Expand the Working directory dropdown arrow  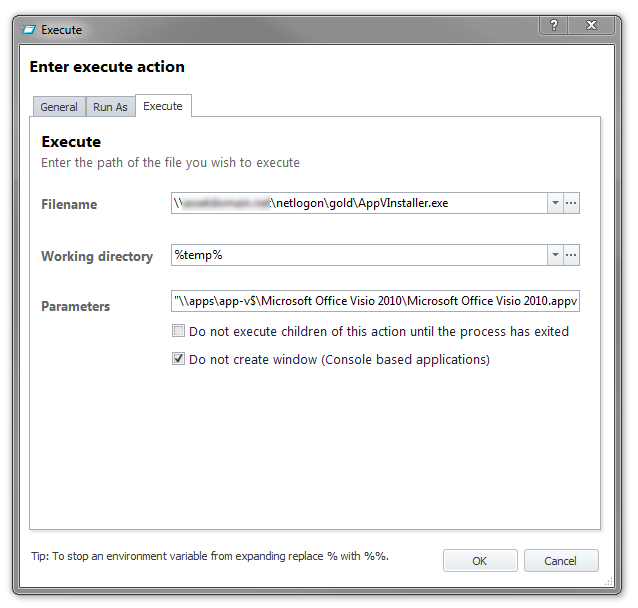(x=555, y=255)
